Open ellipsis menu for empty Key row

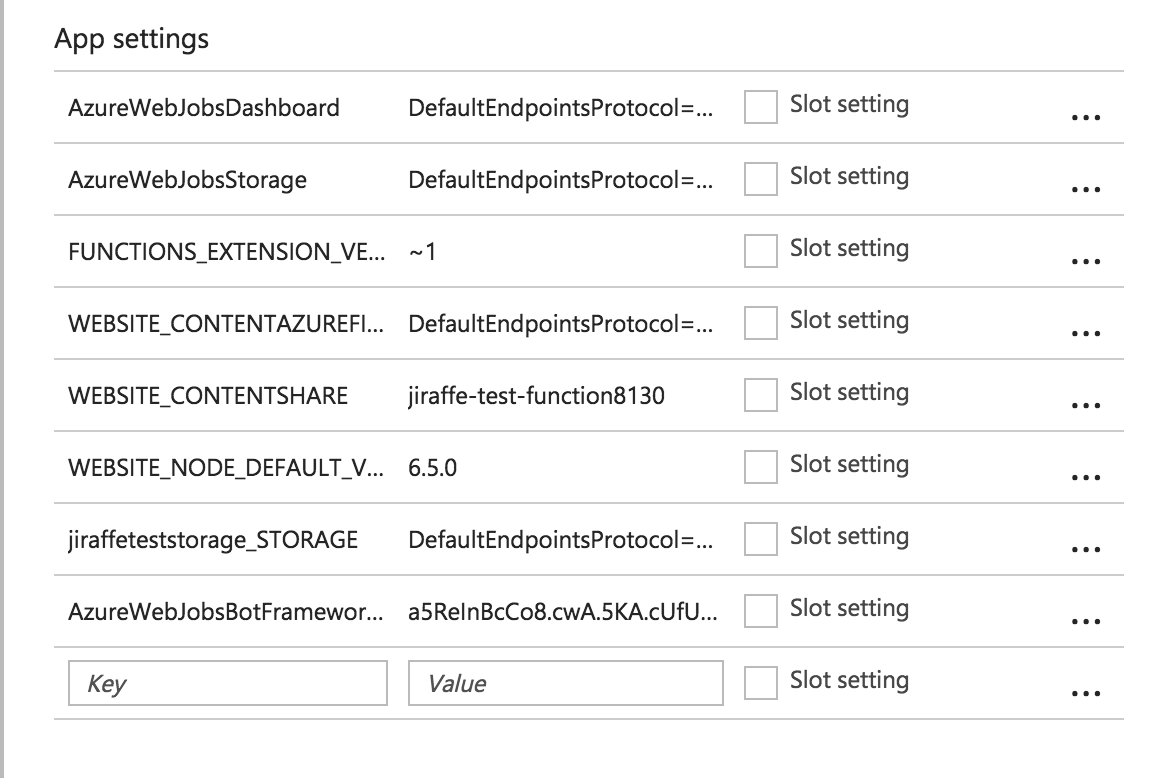click(1085, 694)
